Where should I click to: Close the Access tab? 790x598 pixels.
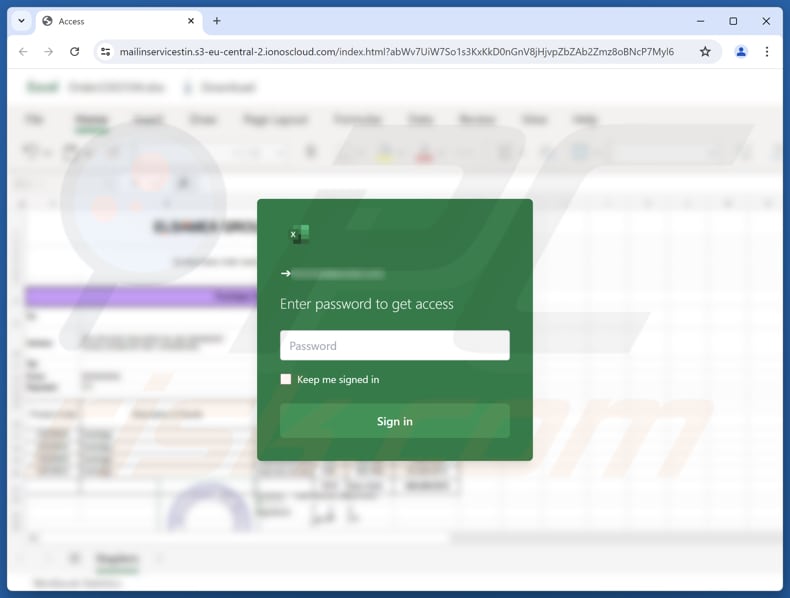coord(191,21)
